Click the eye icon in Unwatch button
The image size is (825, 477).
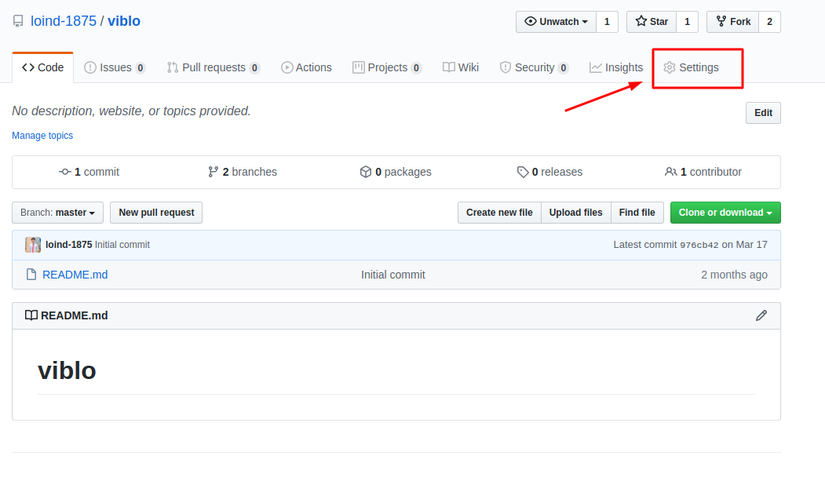coord(531,21)
